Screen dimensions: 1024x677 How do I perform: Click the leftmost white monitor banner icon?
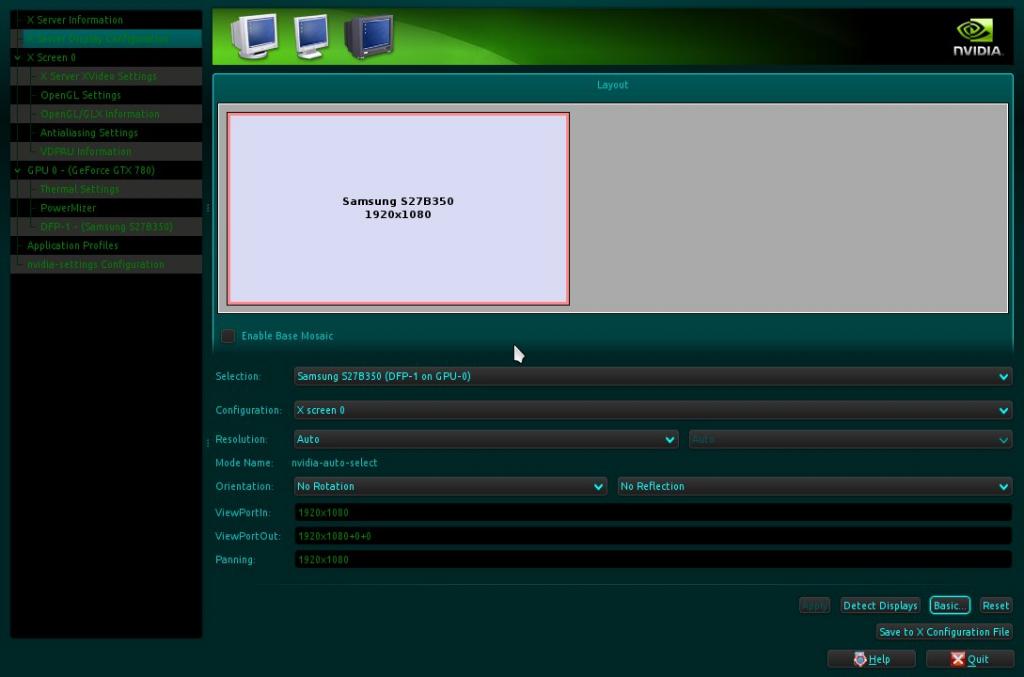pyautogui.click(x=253, y=36)
